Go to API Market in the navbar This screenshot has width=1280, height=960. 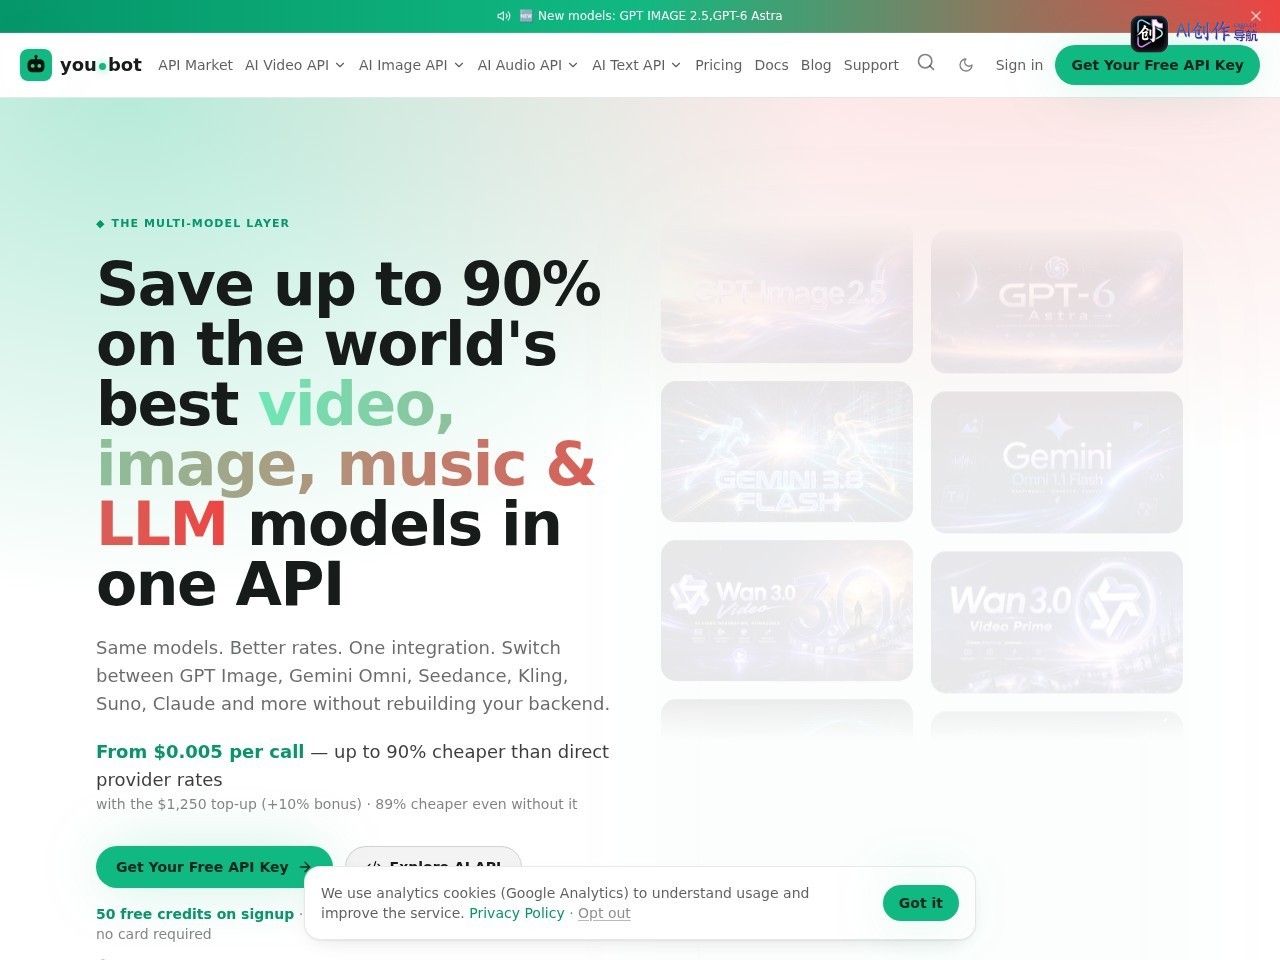[195, 65]
